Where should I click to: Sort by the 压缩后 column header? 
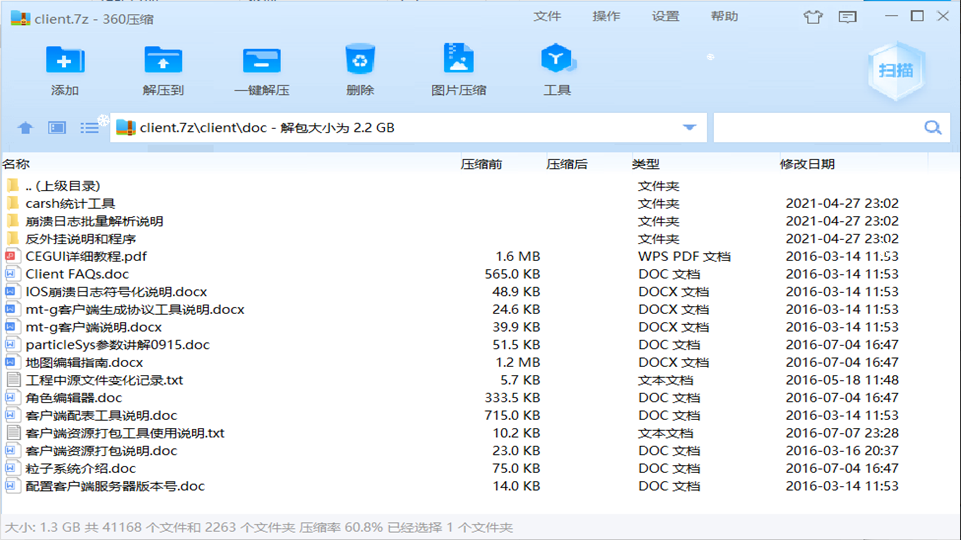[567, 164]
